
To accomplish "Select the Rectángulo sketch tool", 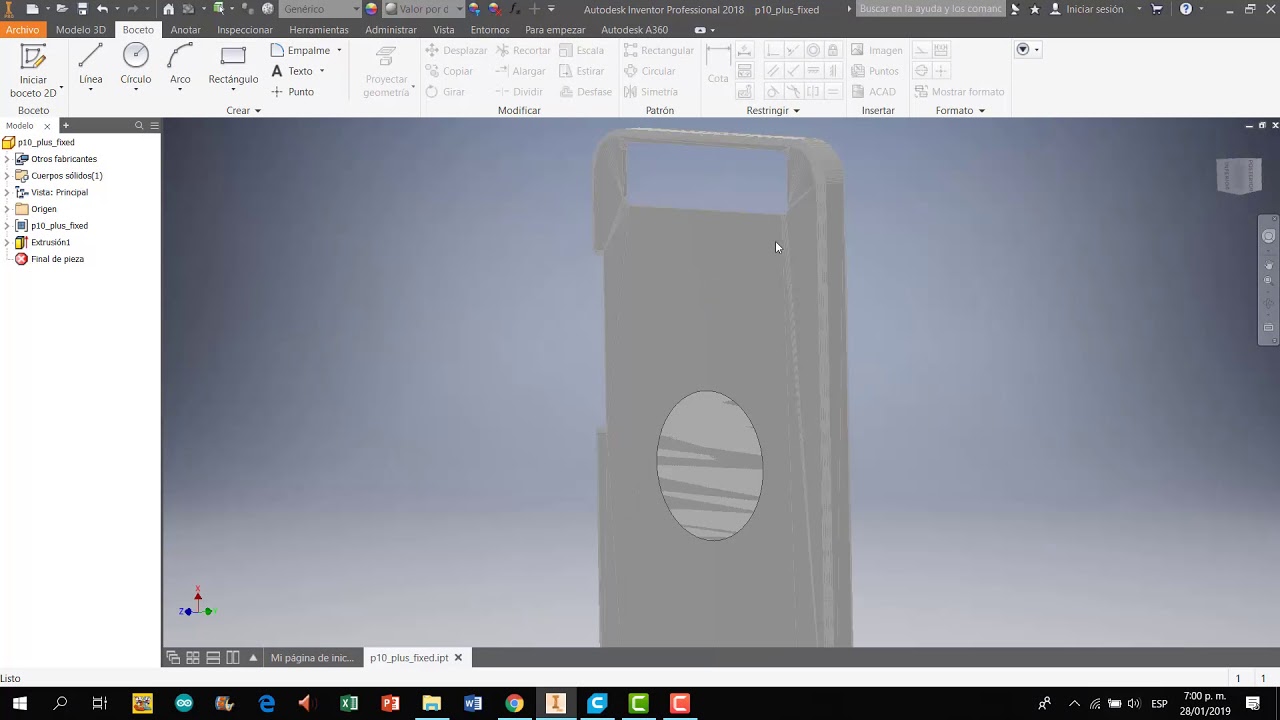I will click(x=233, y=66).
